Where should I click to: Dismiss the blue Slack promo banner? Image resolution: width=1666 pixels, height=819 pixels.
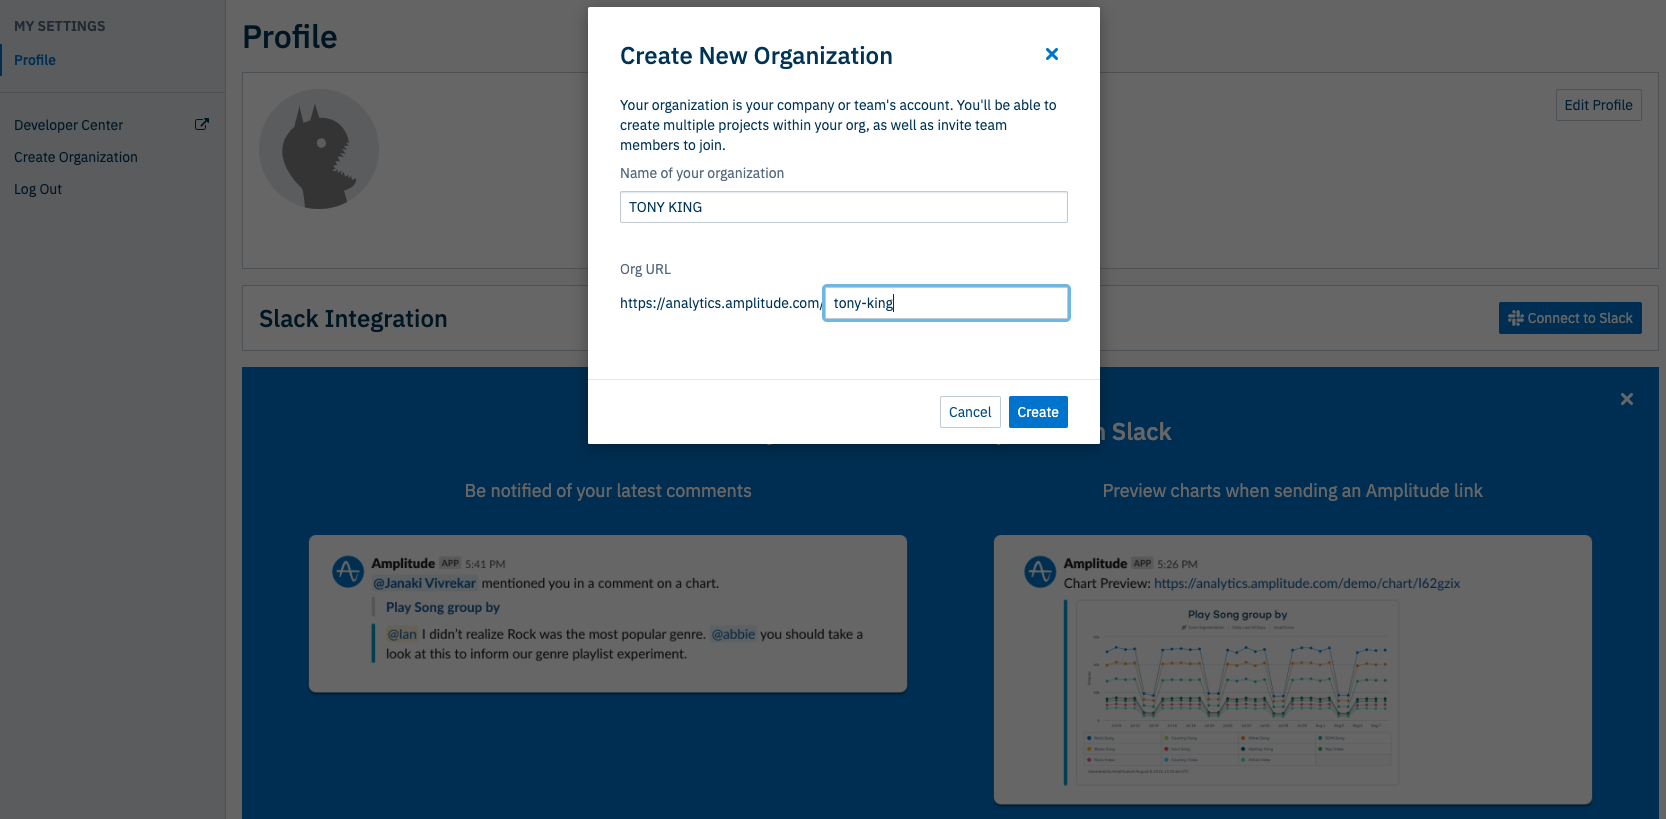pos(1627,399)
